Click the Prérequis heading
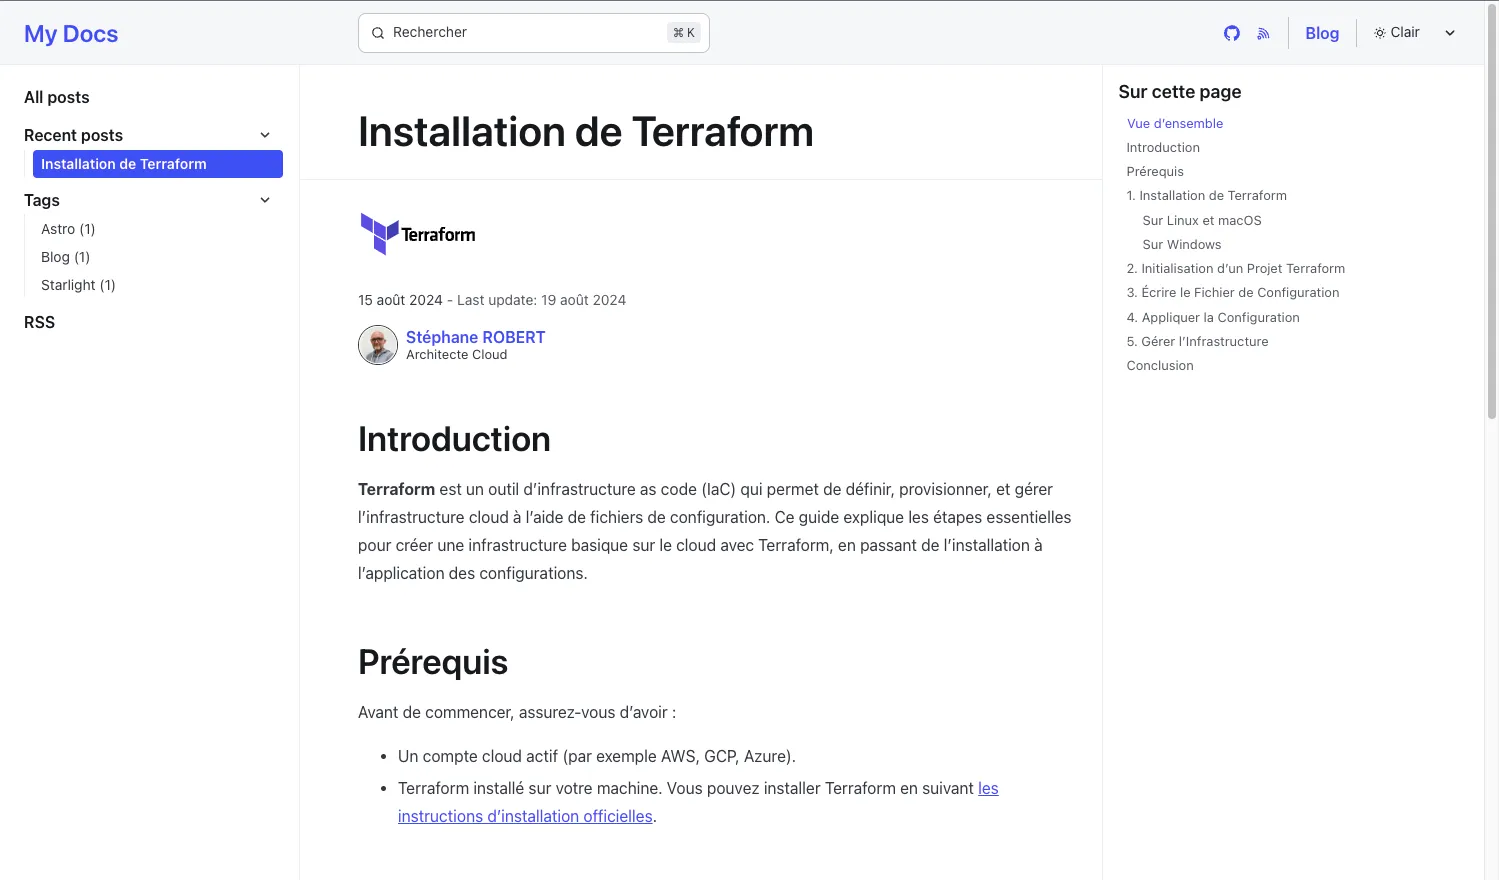The width and height of the screenshot is (1499, 880). (433, 662)
